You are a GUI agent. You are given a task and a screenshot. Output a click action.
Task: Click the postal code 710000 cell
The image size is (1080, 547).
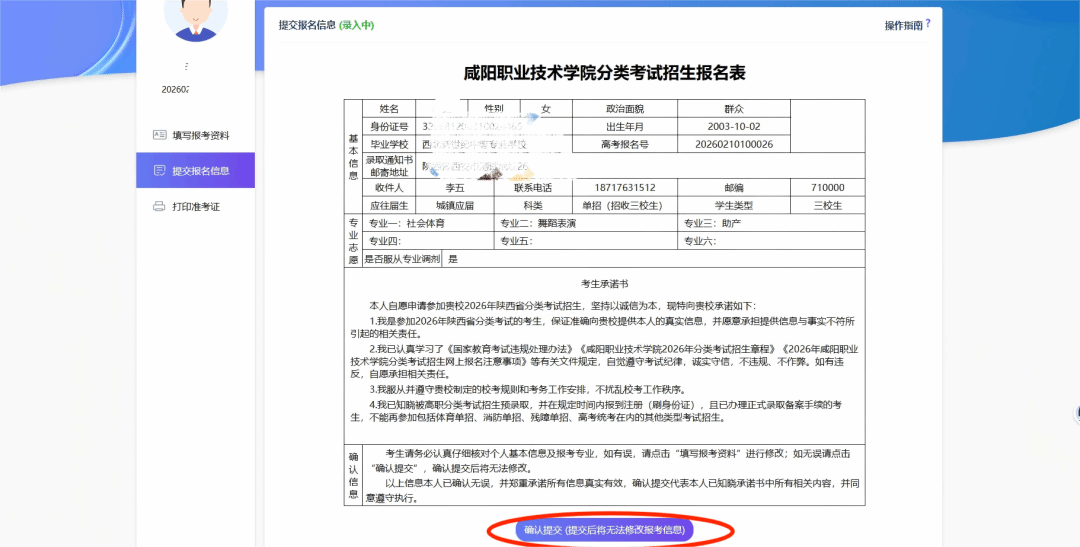tap(826, 188)
